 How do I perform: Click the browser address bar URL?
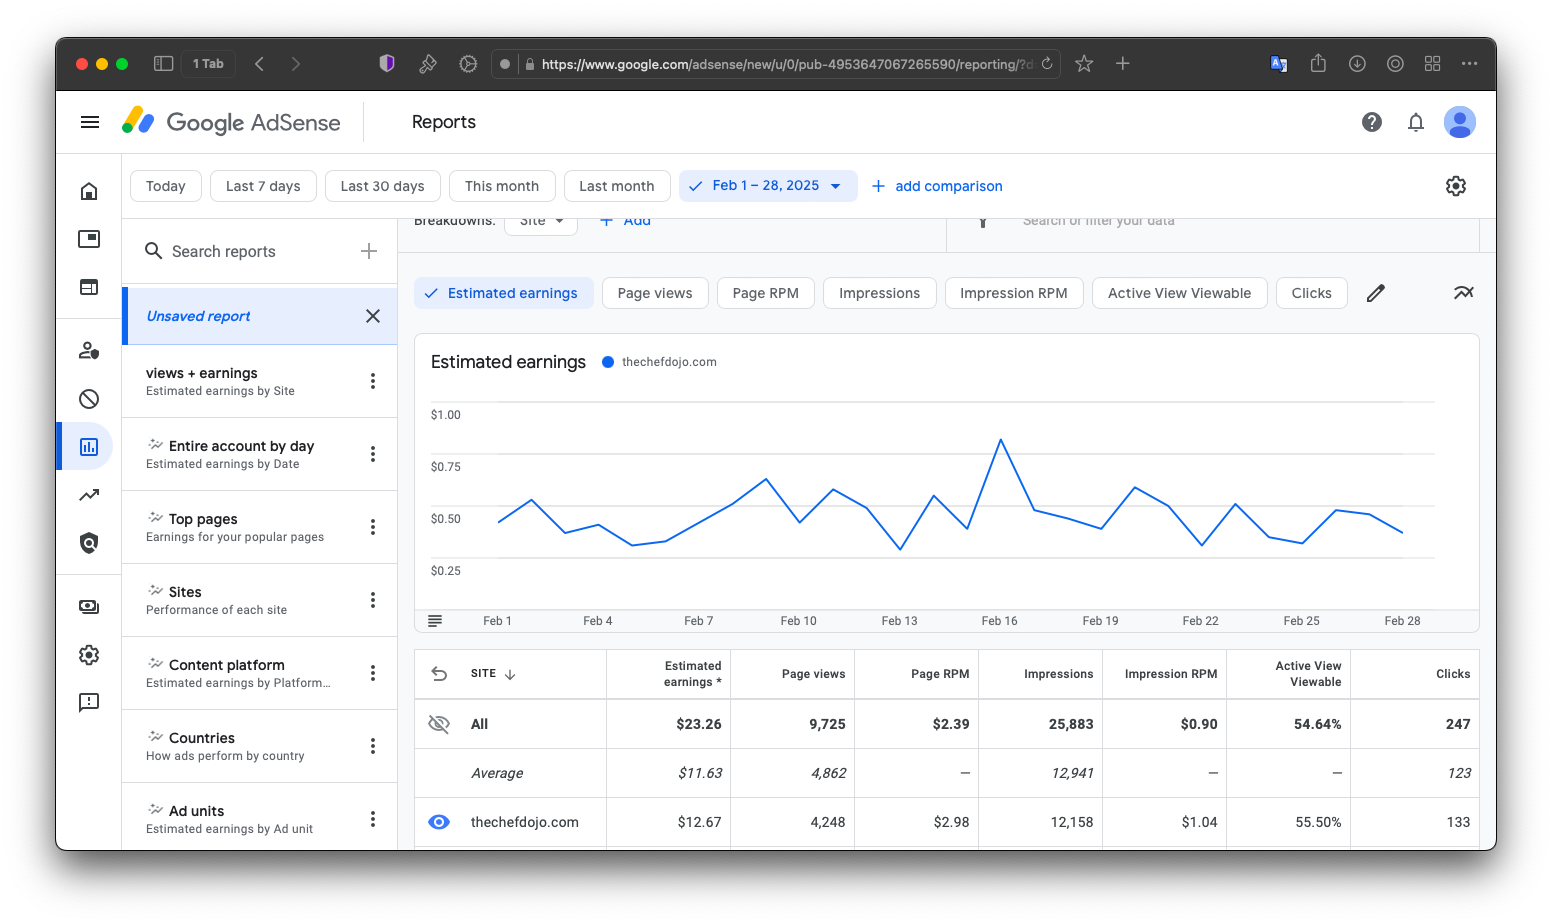787,64
